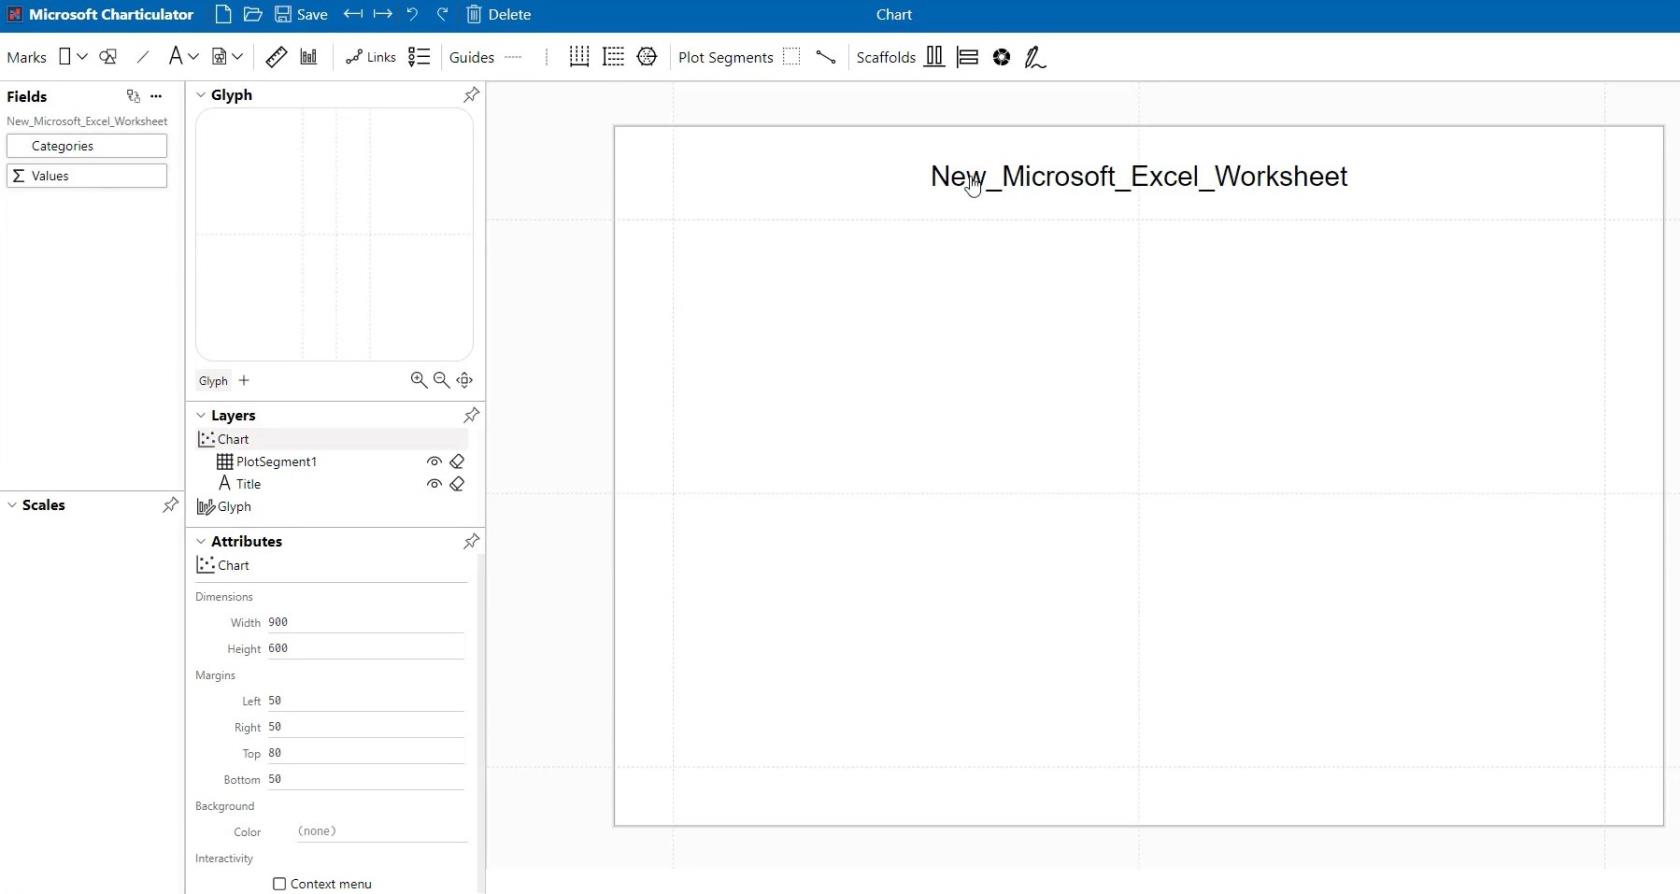Open a chart with the folder icon

[x=252, y=14]
